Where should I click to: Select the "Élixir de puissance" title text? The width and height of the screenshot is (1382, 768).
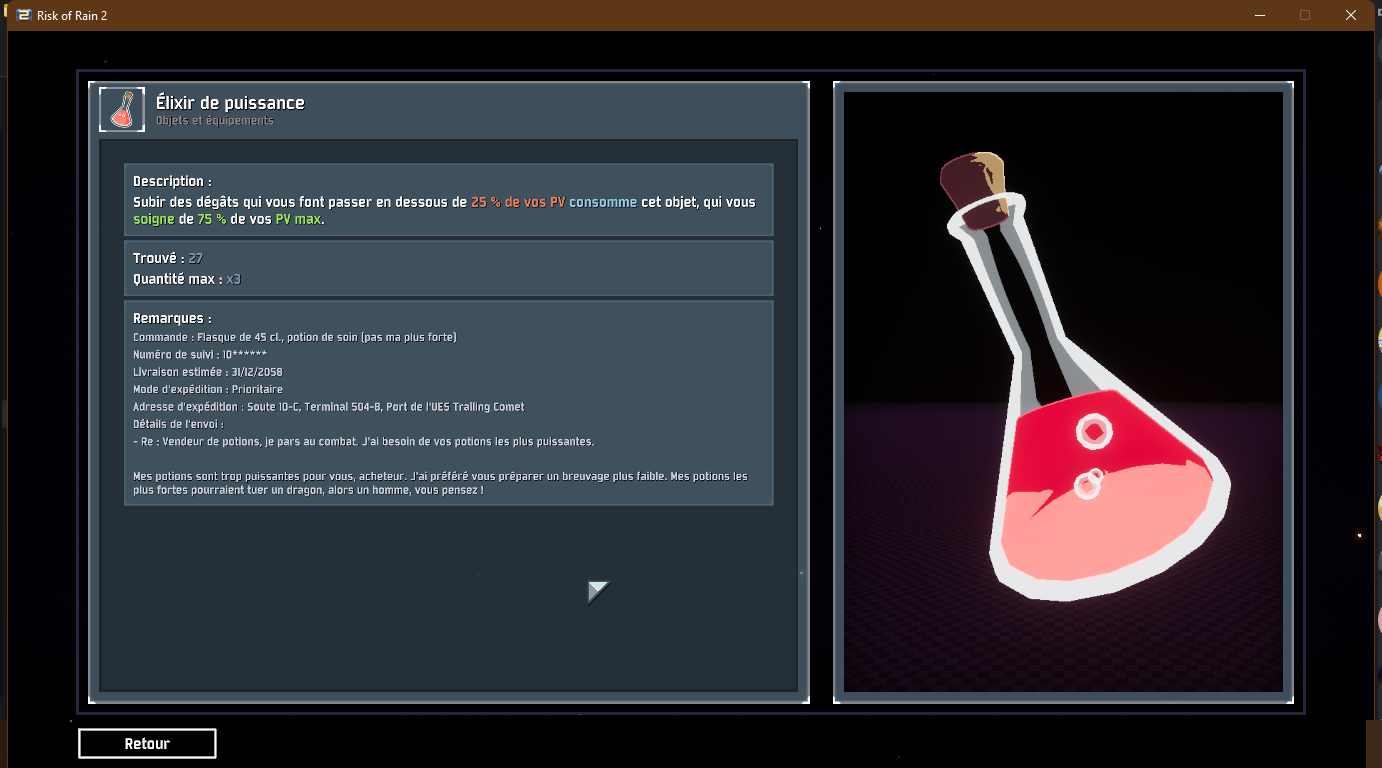coord(230,103)
